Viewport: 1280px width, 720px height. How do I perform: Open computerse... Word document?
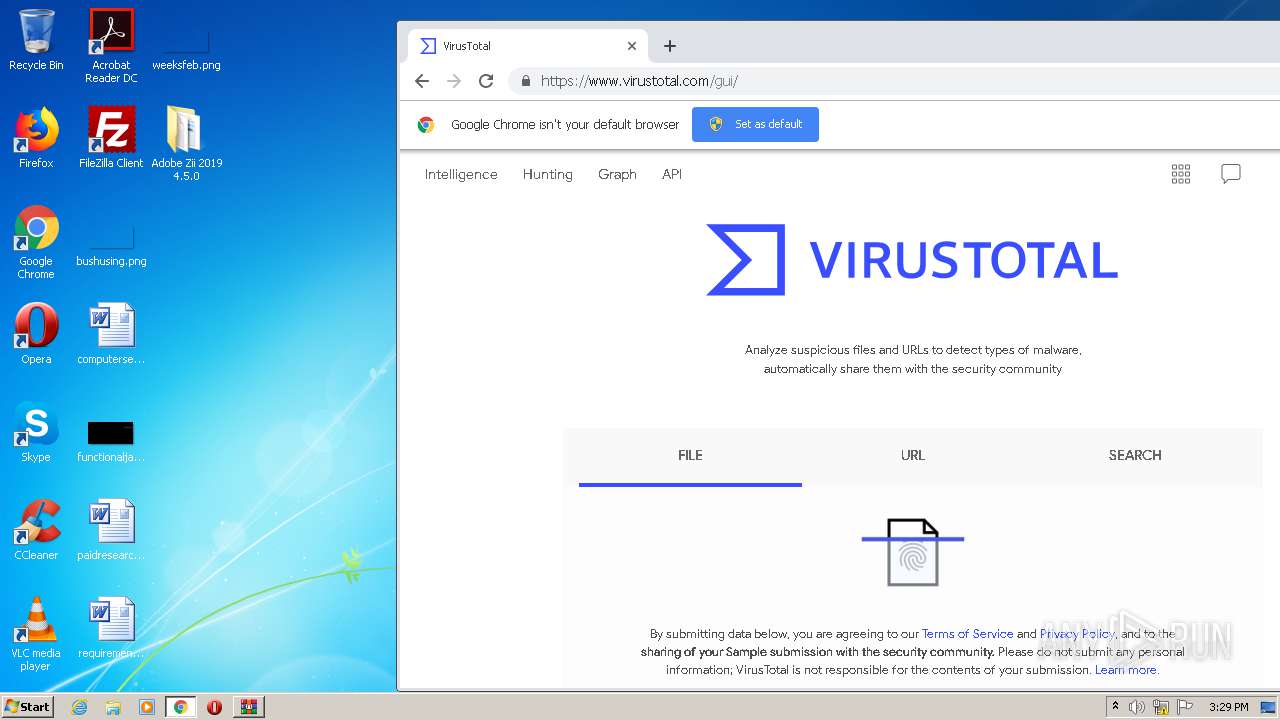point(111,334)
